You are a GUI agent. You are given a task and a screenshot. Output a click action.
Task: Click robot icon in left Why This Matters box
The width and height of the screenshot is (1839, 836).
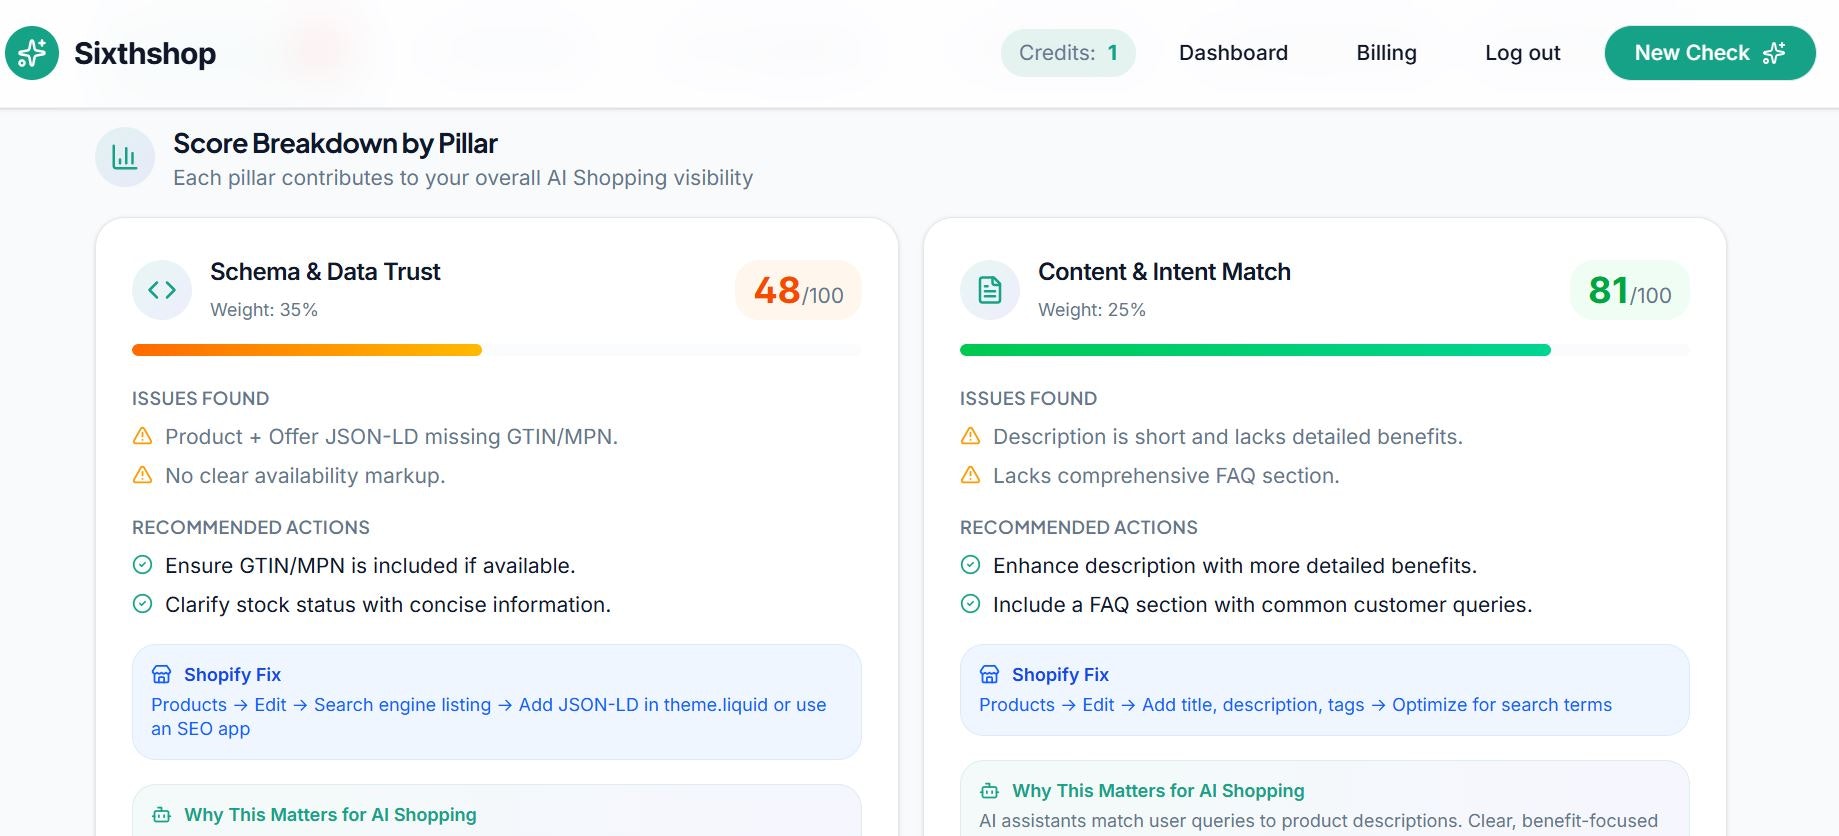click(161, 815)
